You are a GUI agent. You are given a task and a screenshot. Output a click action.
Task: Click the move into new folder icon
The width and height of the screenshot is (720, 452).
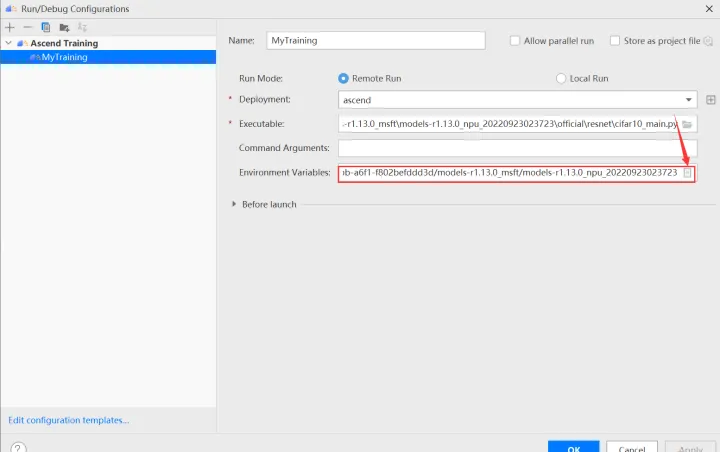[63, 27]
